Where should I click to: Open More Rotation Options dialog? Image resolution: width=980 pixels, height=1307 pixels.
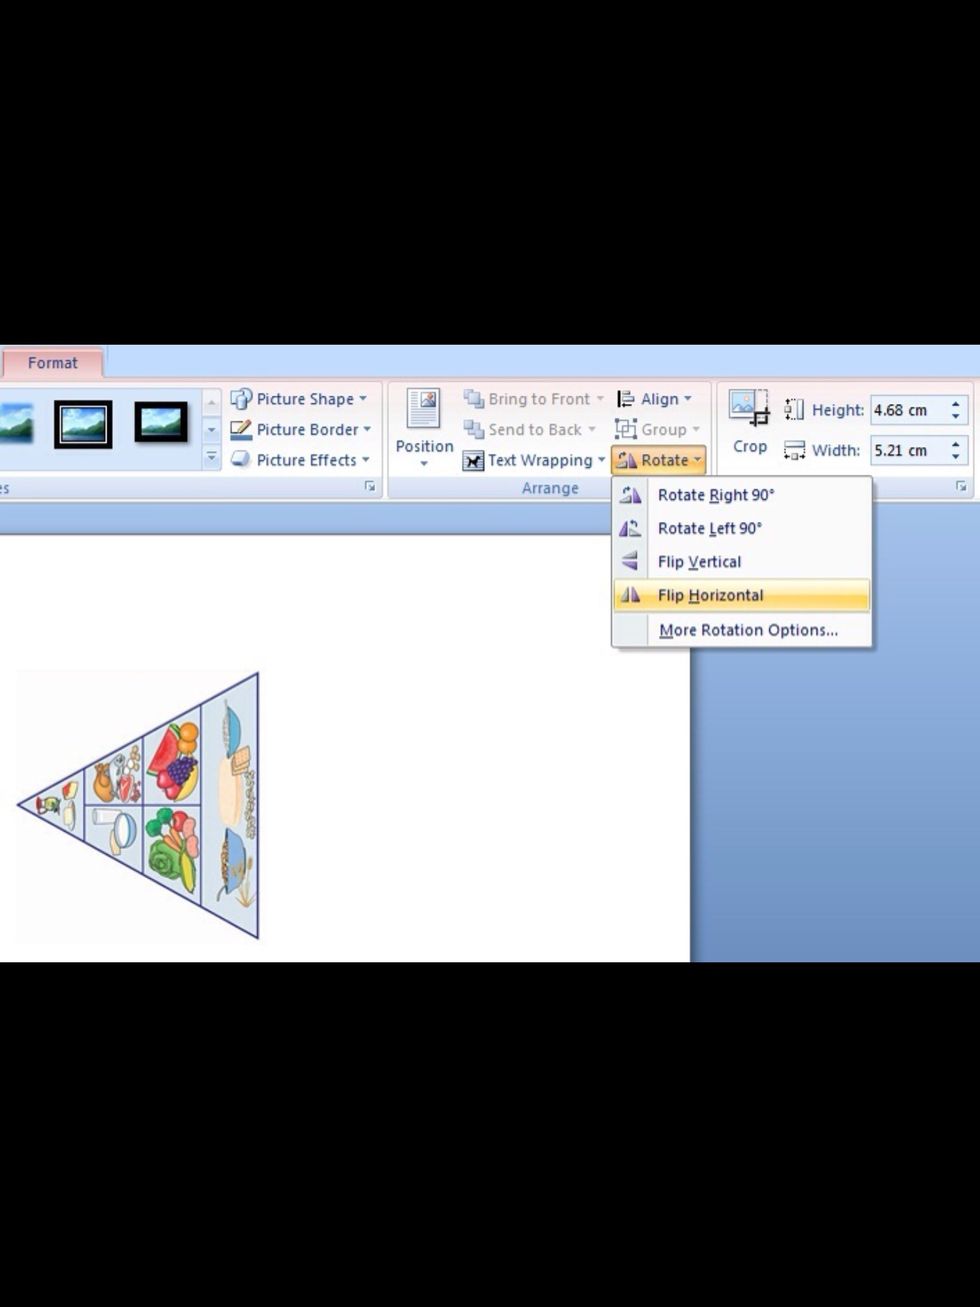pos(747,630)
